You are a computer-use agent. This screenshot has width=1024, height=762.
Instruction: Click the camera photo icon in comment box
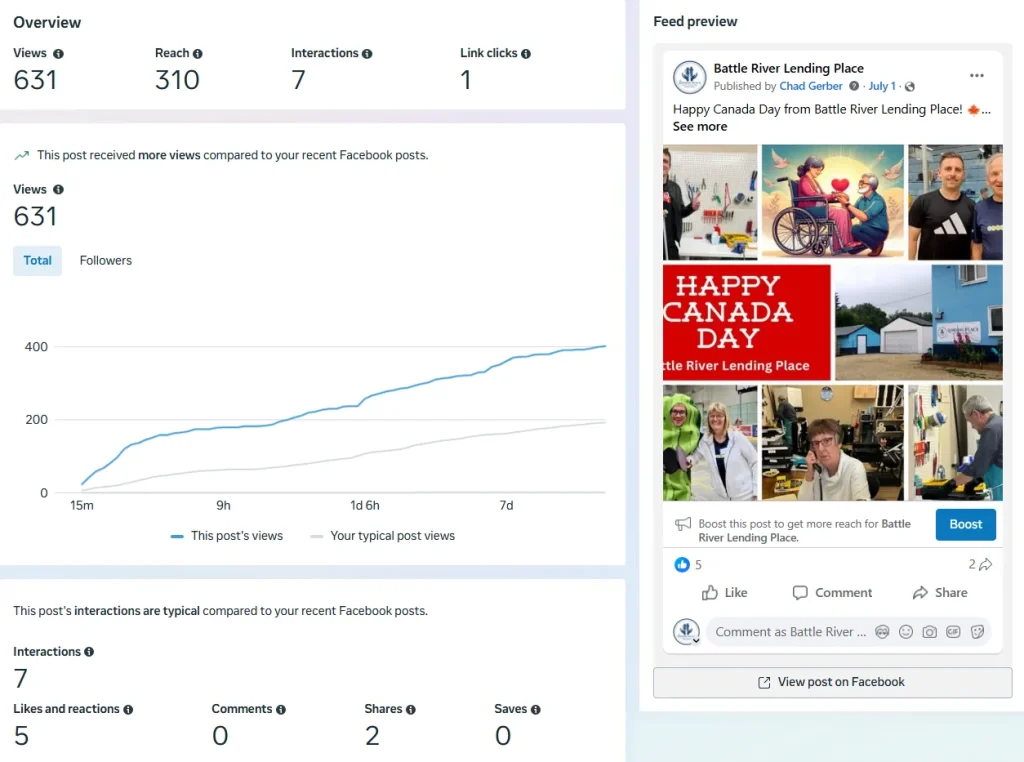[930, 632]
